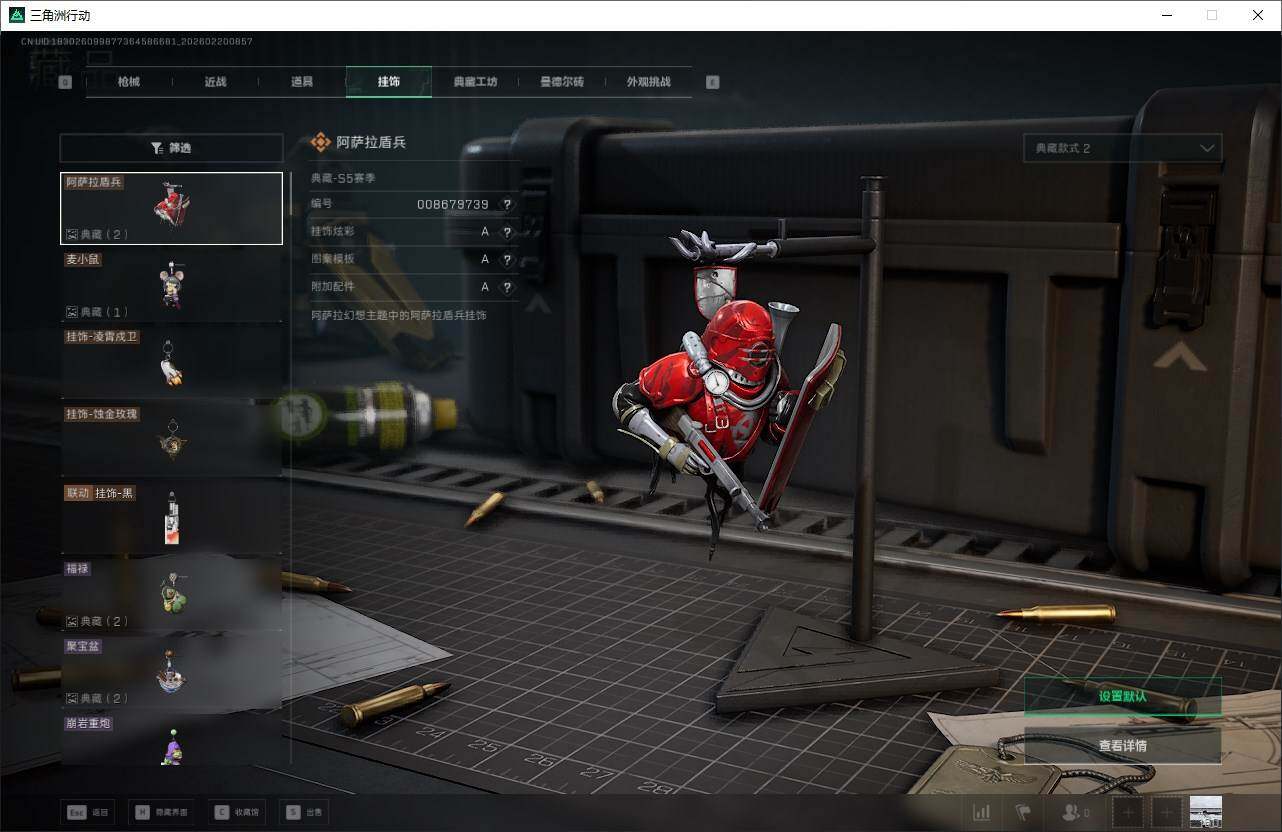Click the Esc 返回 button
1282x832 pixels.
pos(87,812)
